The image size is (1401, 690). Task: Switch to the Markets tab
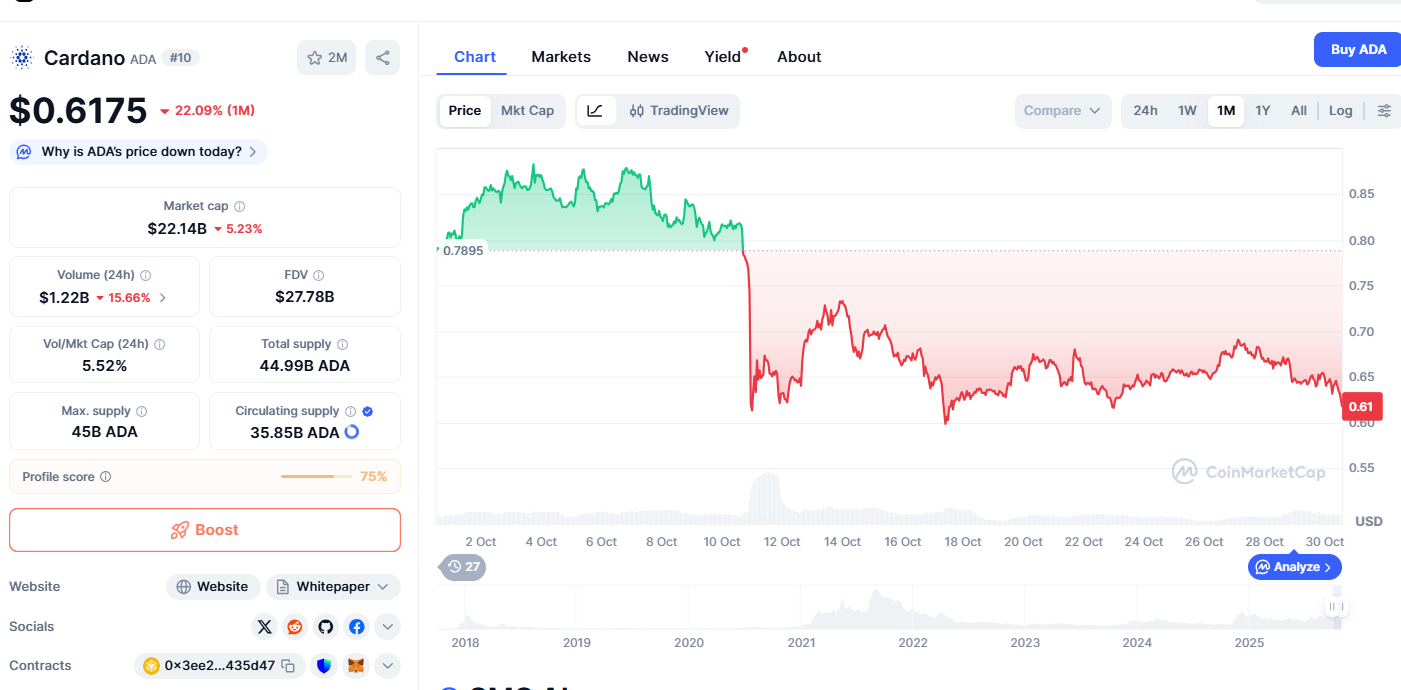point(561,57)
